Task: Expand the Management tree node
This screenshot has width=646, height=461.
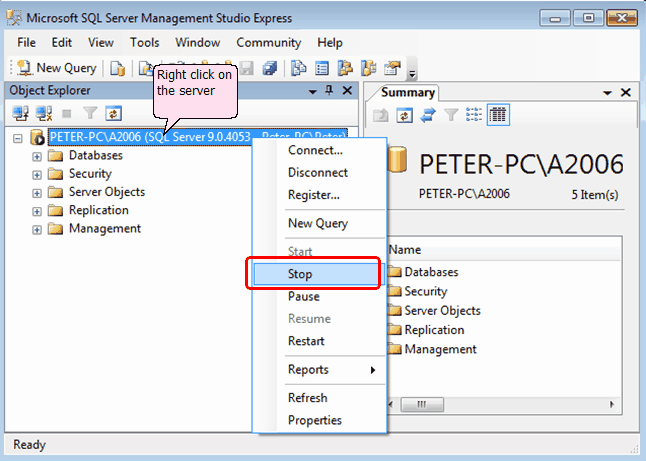Action: [x=37, y=230]
